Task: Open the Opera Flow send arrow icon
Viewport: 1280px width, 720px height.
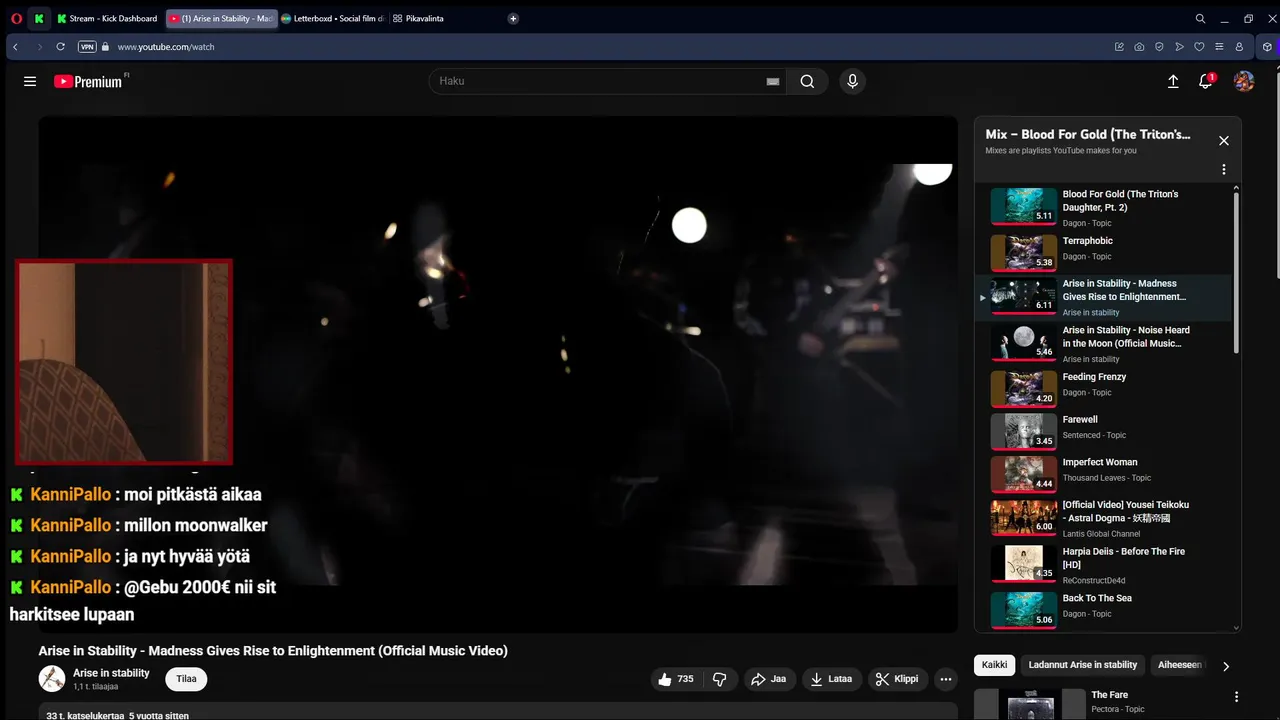Action: [1179, 47]
